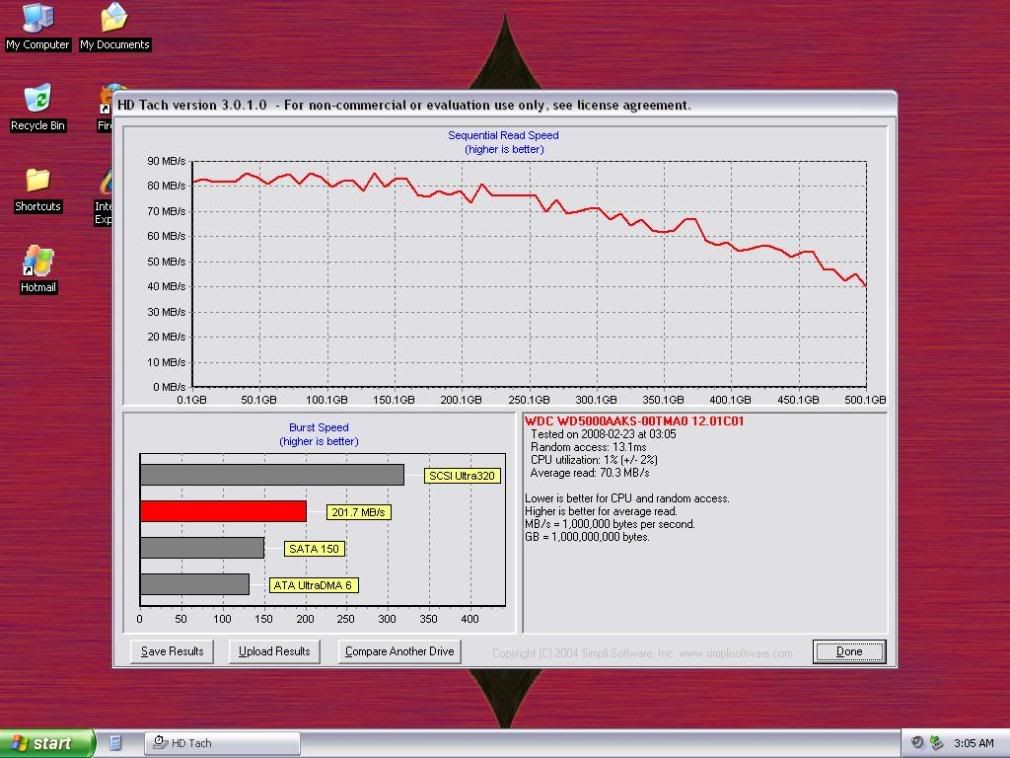Click Done to close HD Tach

tap(849, 651)
